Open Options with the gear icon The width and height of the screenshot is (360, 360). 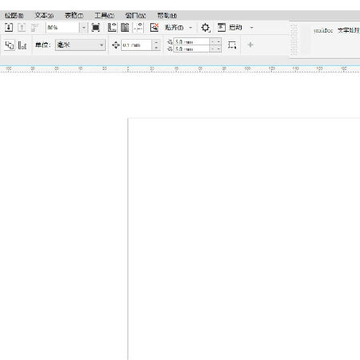[206, 28]
